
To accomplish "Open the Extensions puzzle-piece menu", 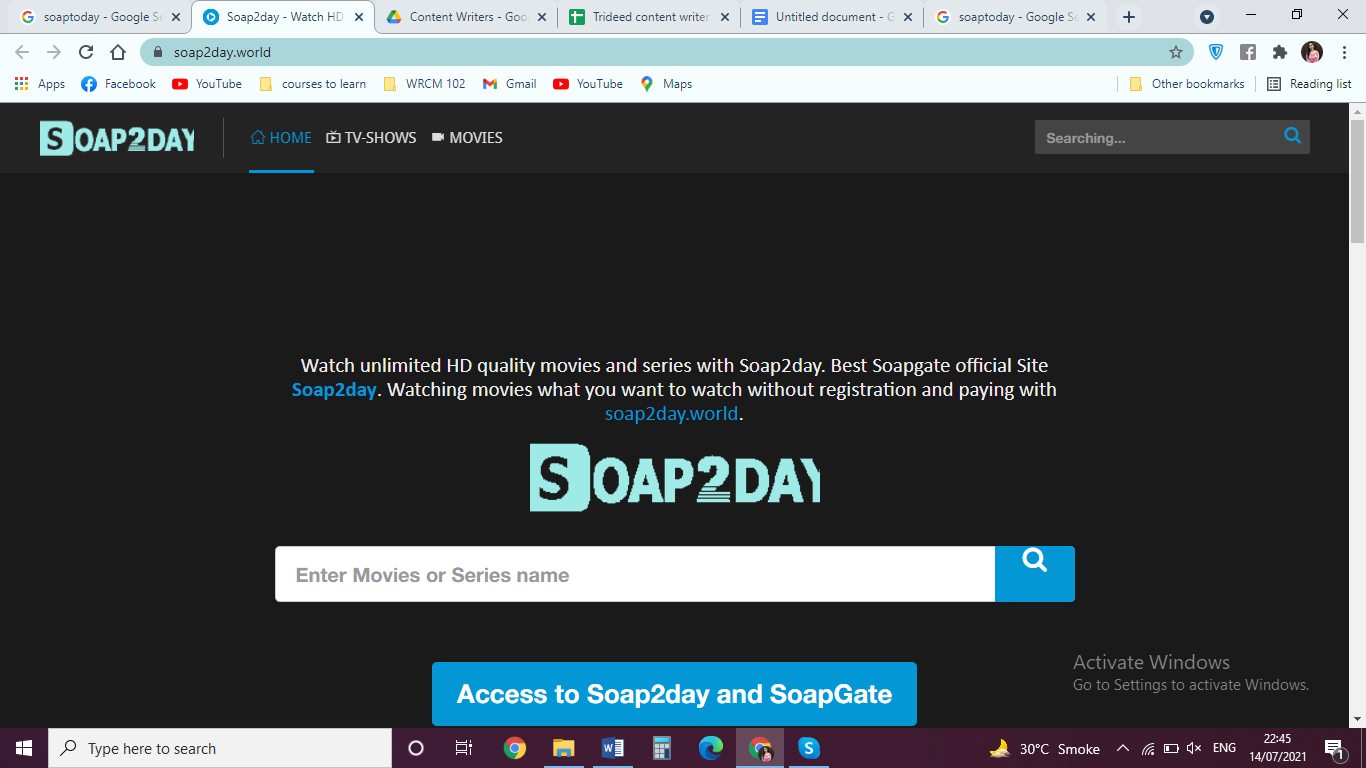I will pos(1280,52).
